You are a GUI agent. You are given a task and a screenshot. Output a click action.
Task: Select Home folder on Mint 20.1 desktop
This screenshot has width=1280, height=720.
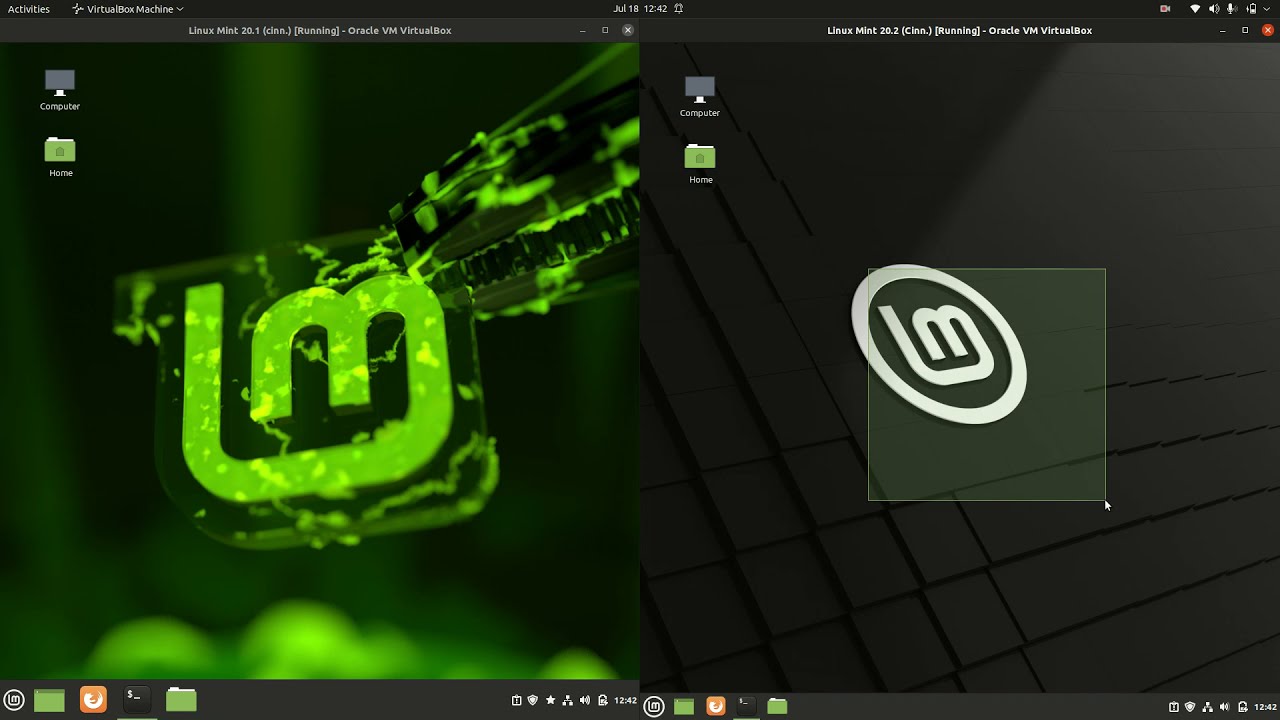tap(60, 157)
